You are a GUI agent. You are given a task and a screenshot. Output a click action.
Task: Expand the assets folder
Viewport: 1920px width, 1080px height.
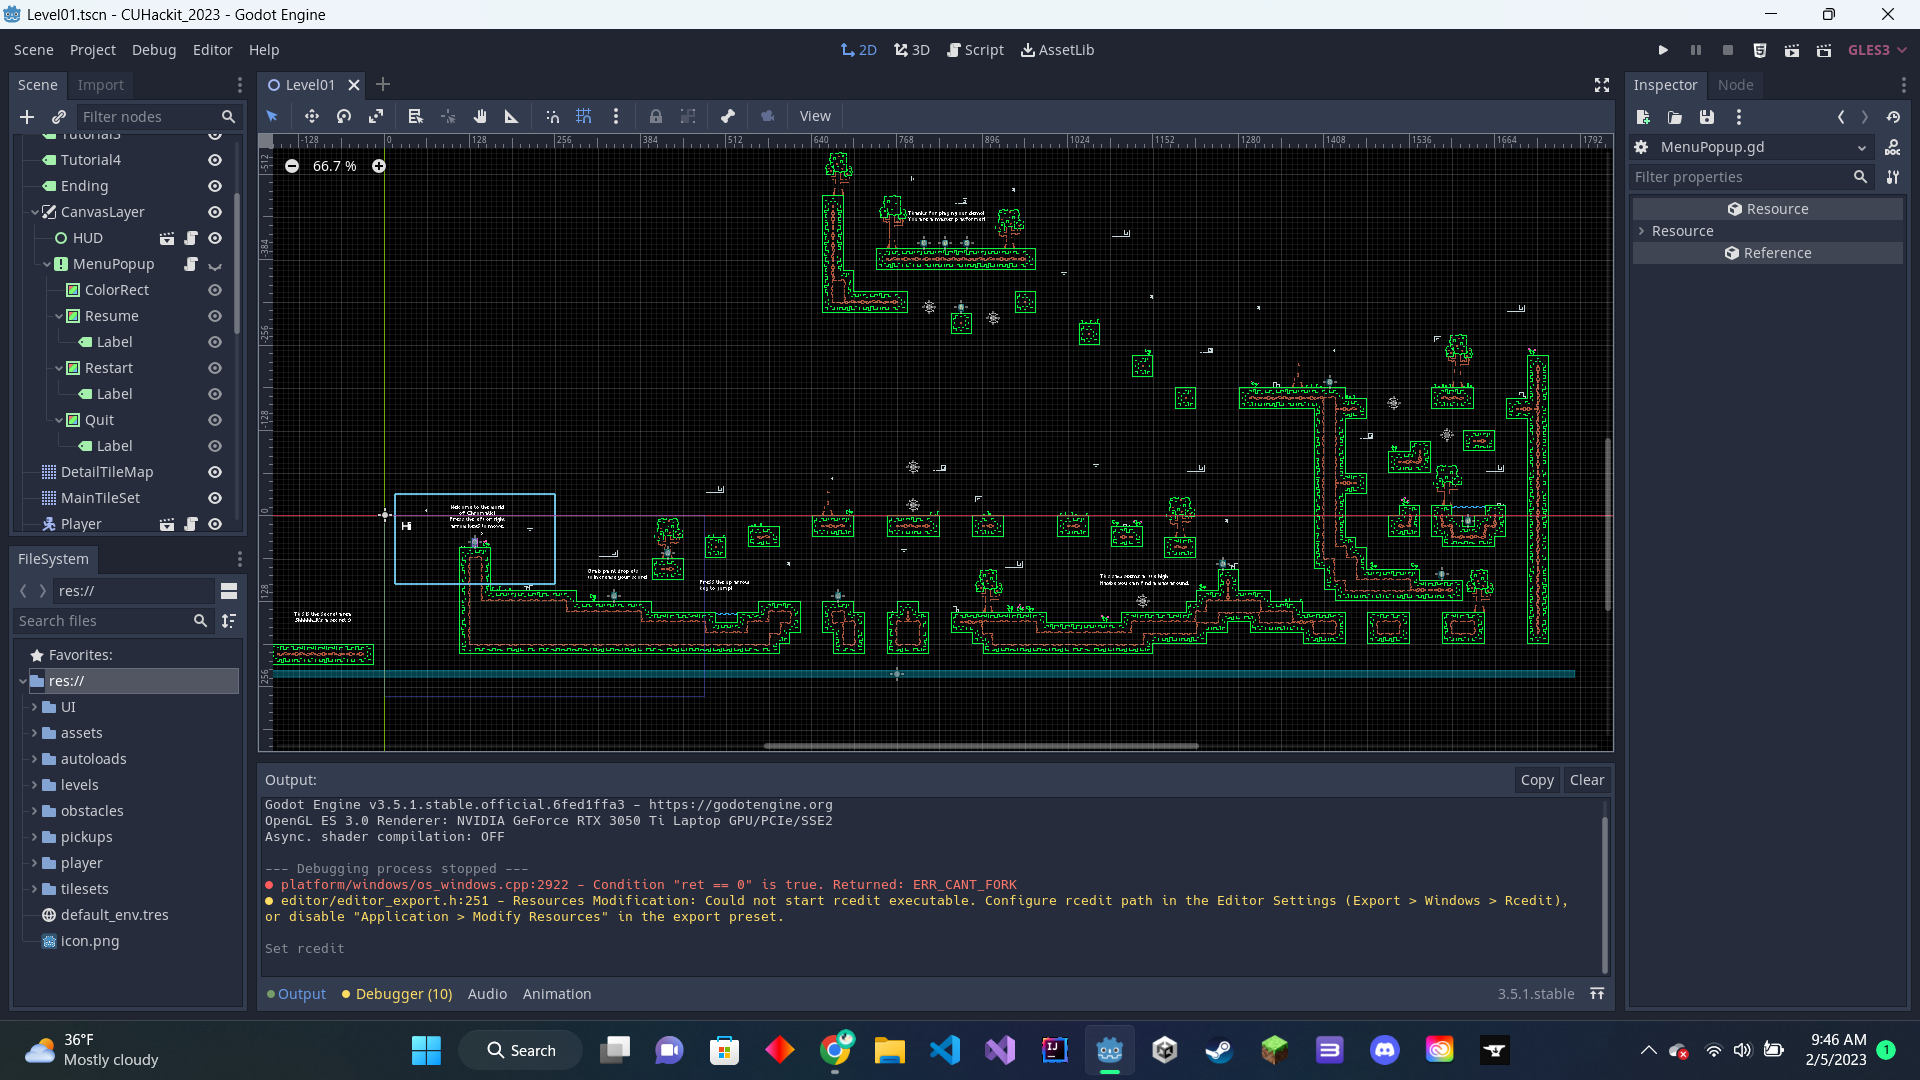coord(34,733)
